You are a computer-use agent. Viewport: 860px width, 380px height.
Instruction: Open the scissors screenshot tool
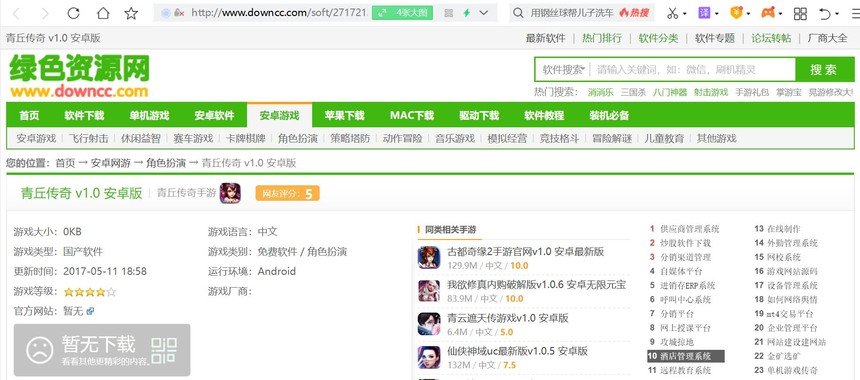pyautogui.click(x=673, y=13)
